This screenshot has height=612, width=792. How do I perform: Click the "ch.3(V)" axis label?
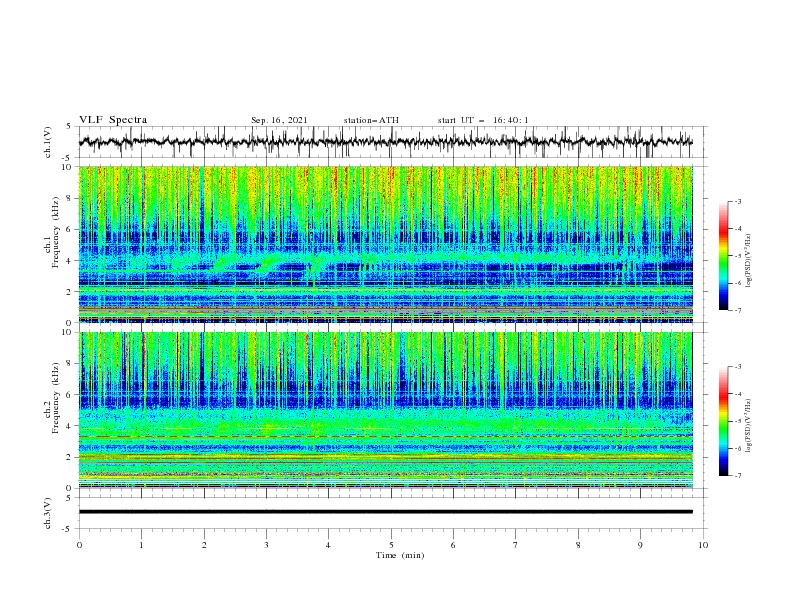48,513
